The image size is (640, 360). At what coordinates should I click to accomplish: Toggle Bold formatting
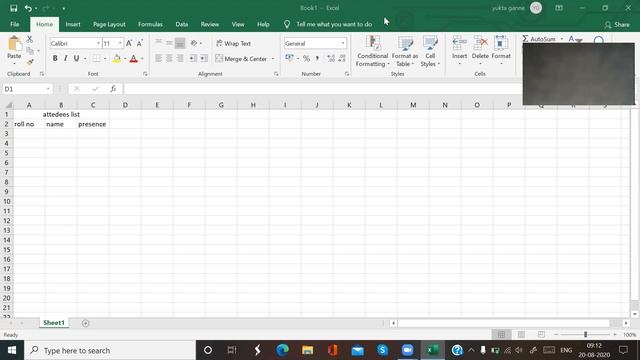55,58
